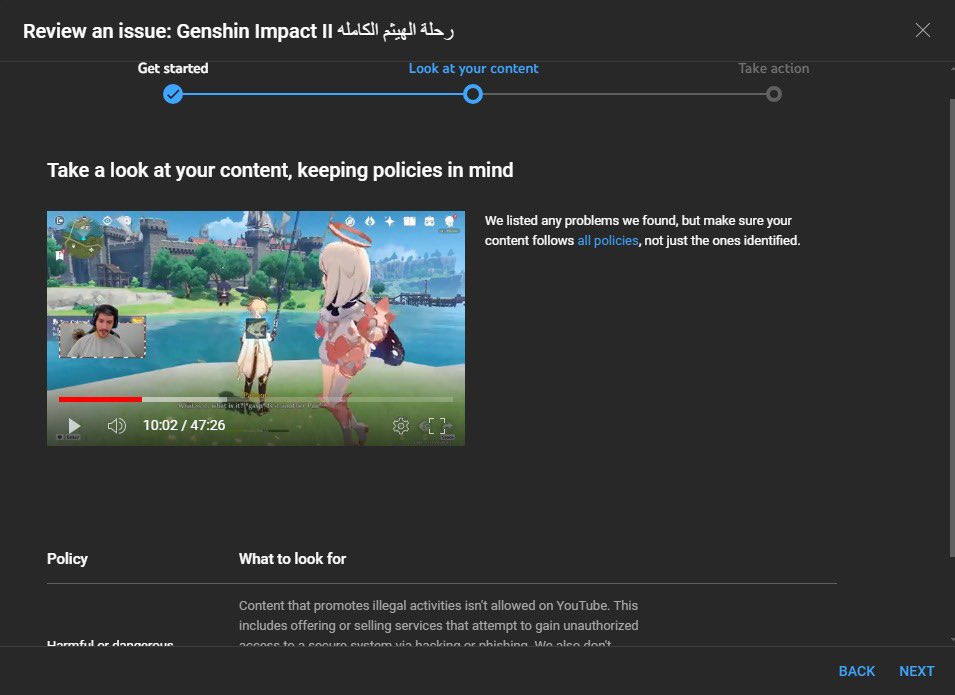This screenshot has width=955, height=695.
Task: Close the Review an issue dialog
Action: click(922, 30)
